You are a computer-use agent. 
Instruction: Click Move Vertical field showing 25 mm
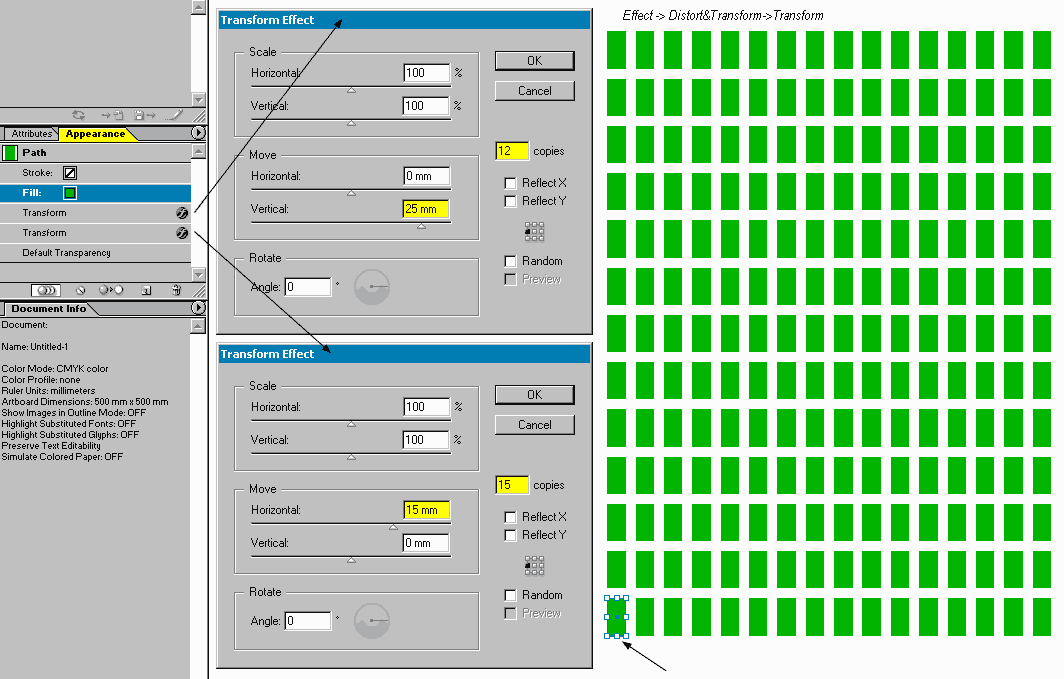pos(426,209)
